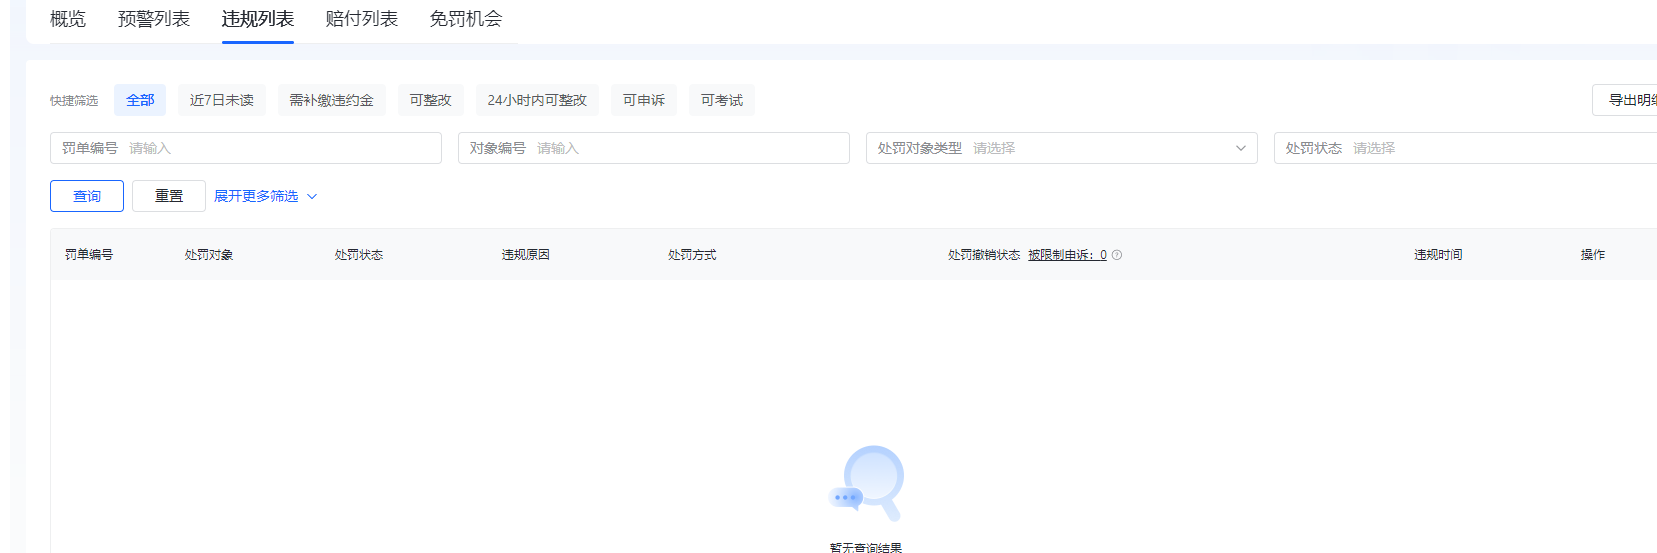Screen dimensions: 1657x553
Task: Click the 被限制申诉 link
Action: (1067, 255)
